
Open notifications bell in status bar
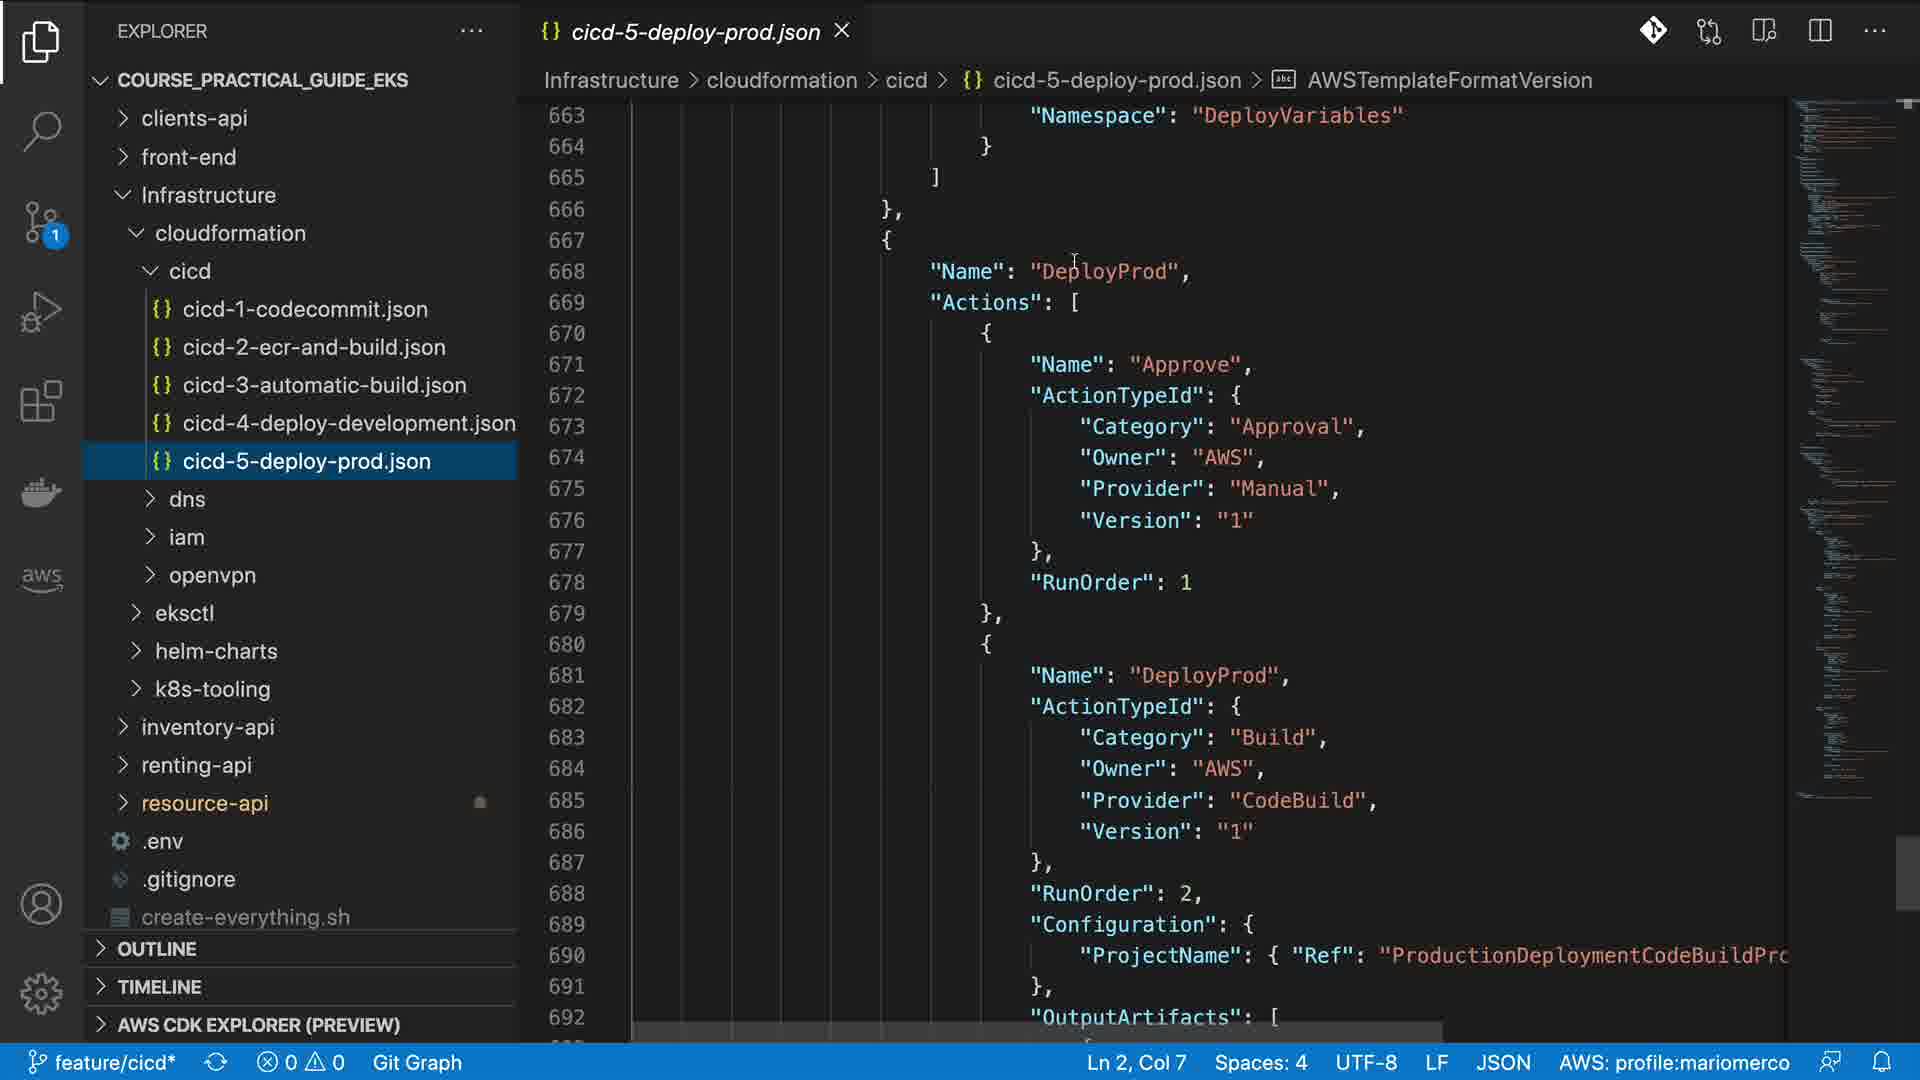tap(1881, 1062)
